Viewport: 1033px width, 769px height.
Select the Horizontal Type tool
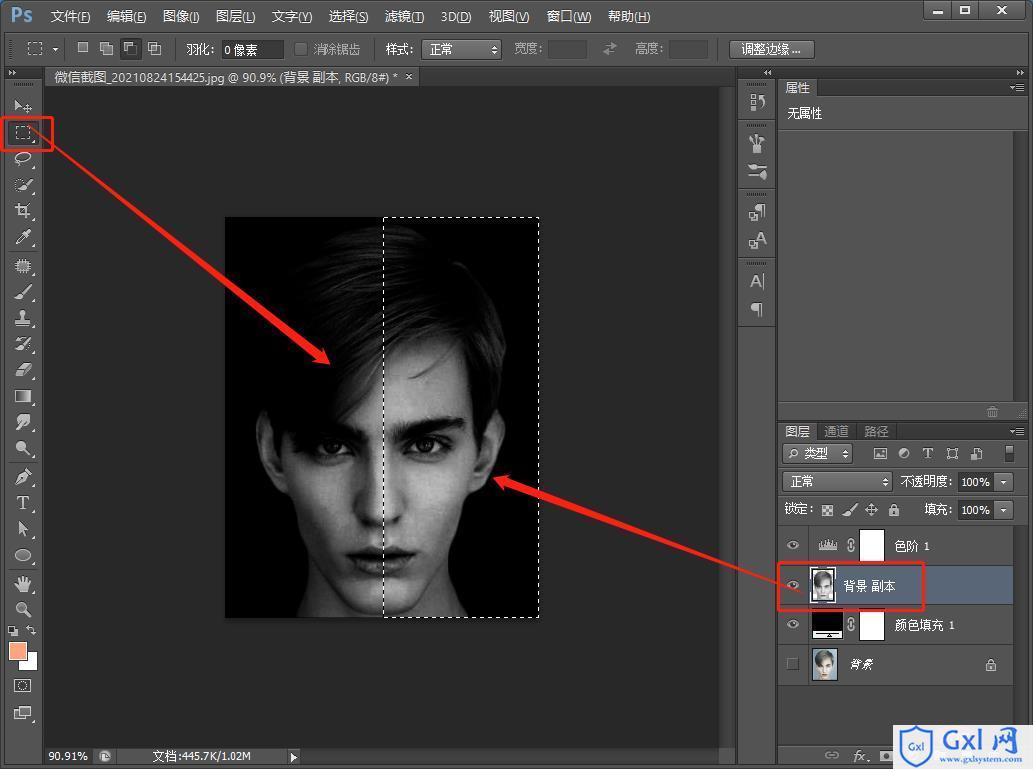[x=23, y=503]
